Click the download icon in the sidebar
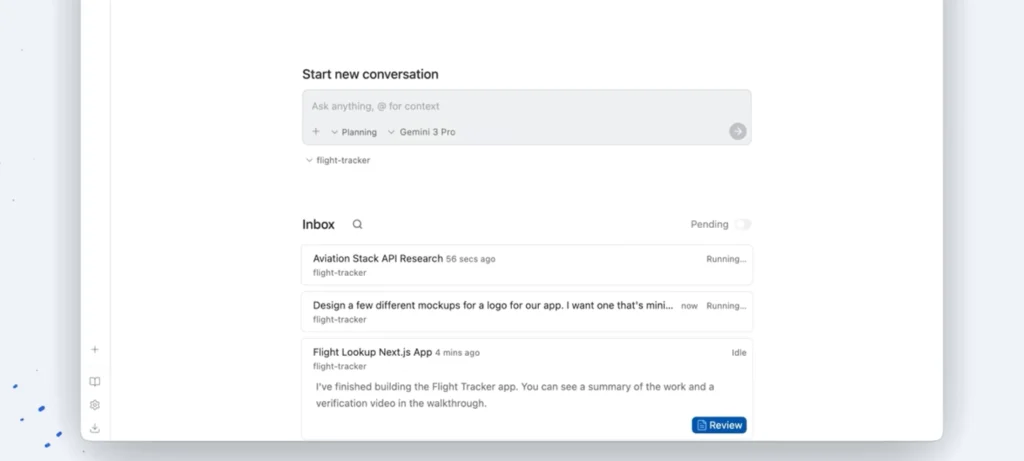This screenshot has width=1024, height=461. tap(95, 428)
